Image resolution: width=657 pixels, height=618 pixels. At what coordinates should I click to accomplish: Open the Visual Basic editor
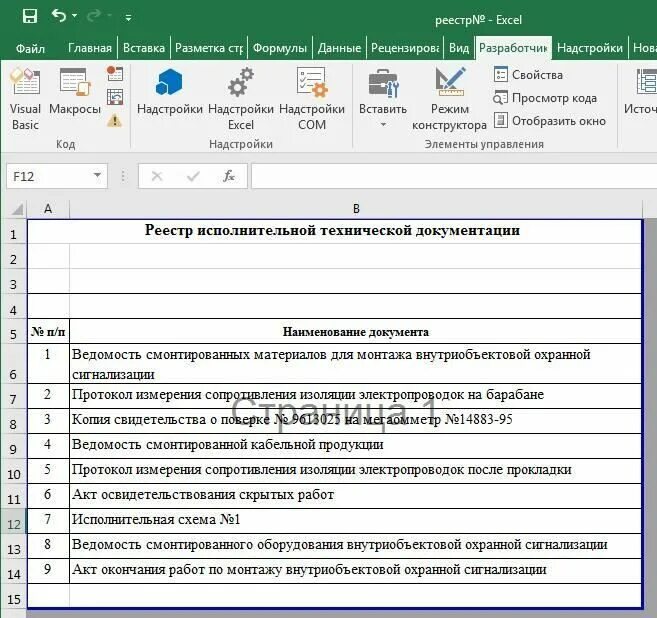(25, 99)
